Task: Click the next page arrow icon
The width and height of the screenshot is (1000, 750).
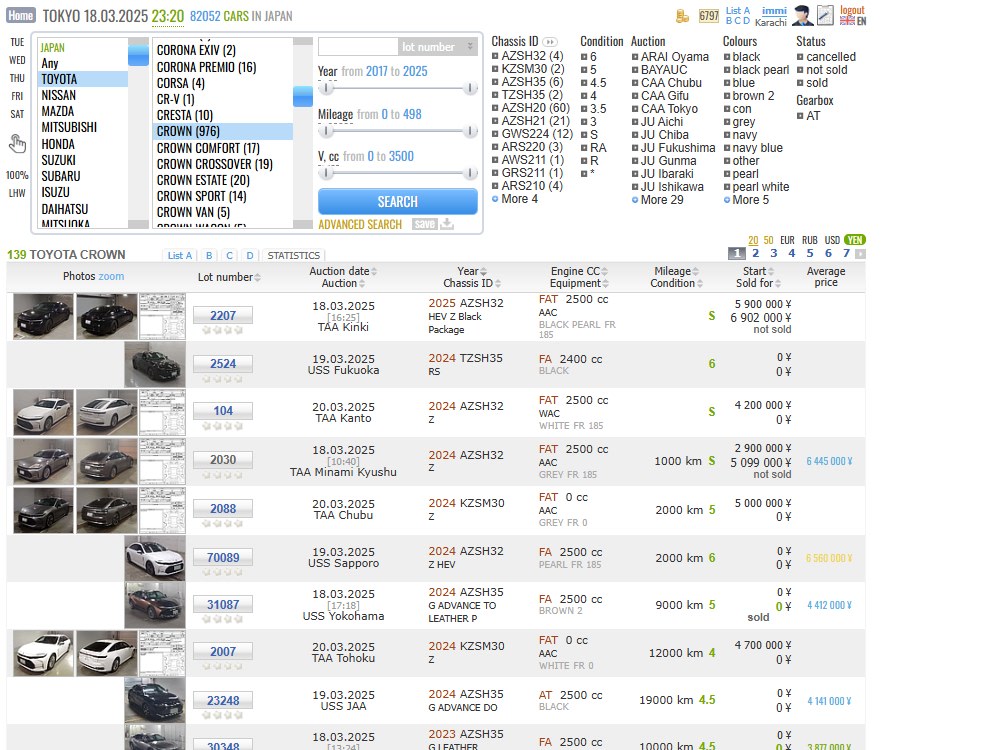Action: [x=860, y=254]
